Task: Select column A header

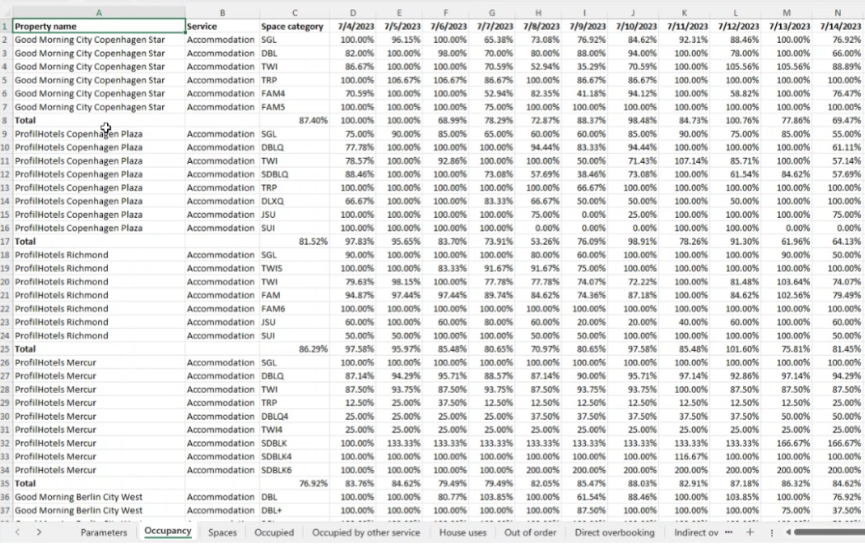Action: point(99,12)
